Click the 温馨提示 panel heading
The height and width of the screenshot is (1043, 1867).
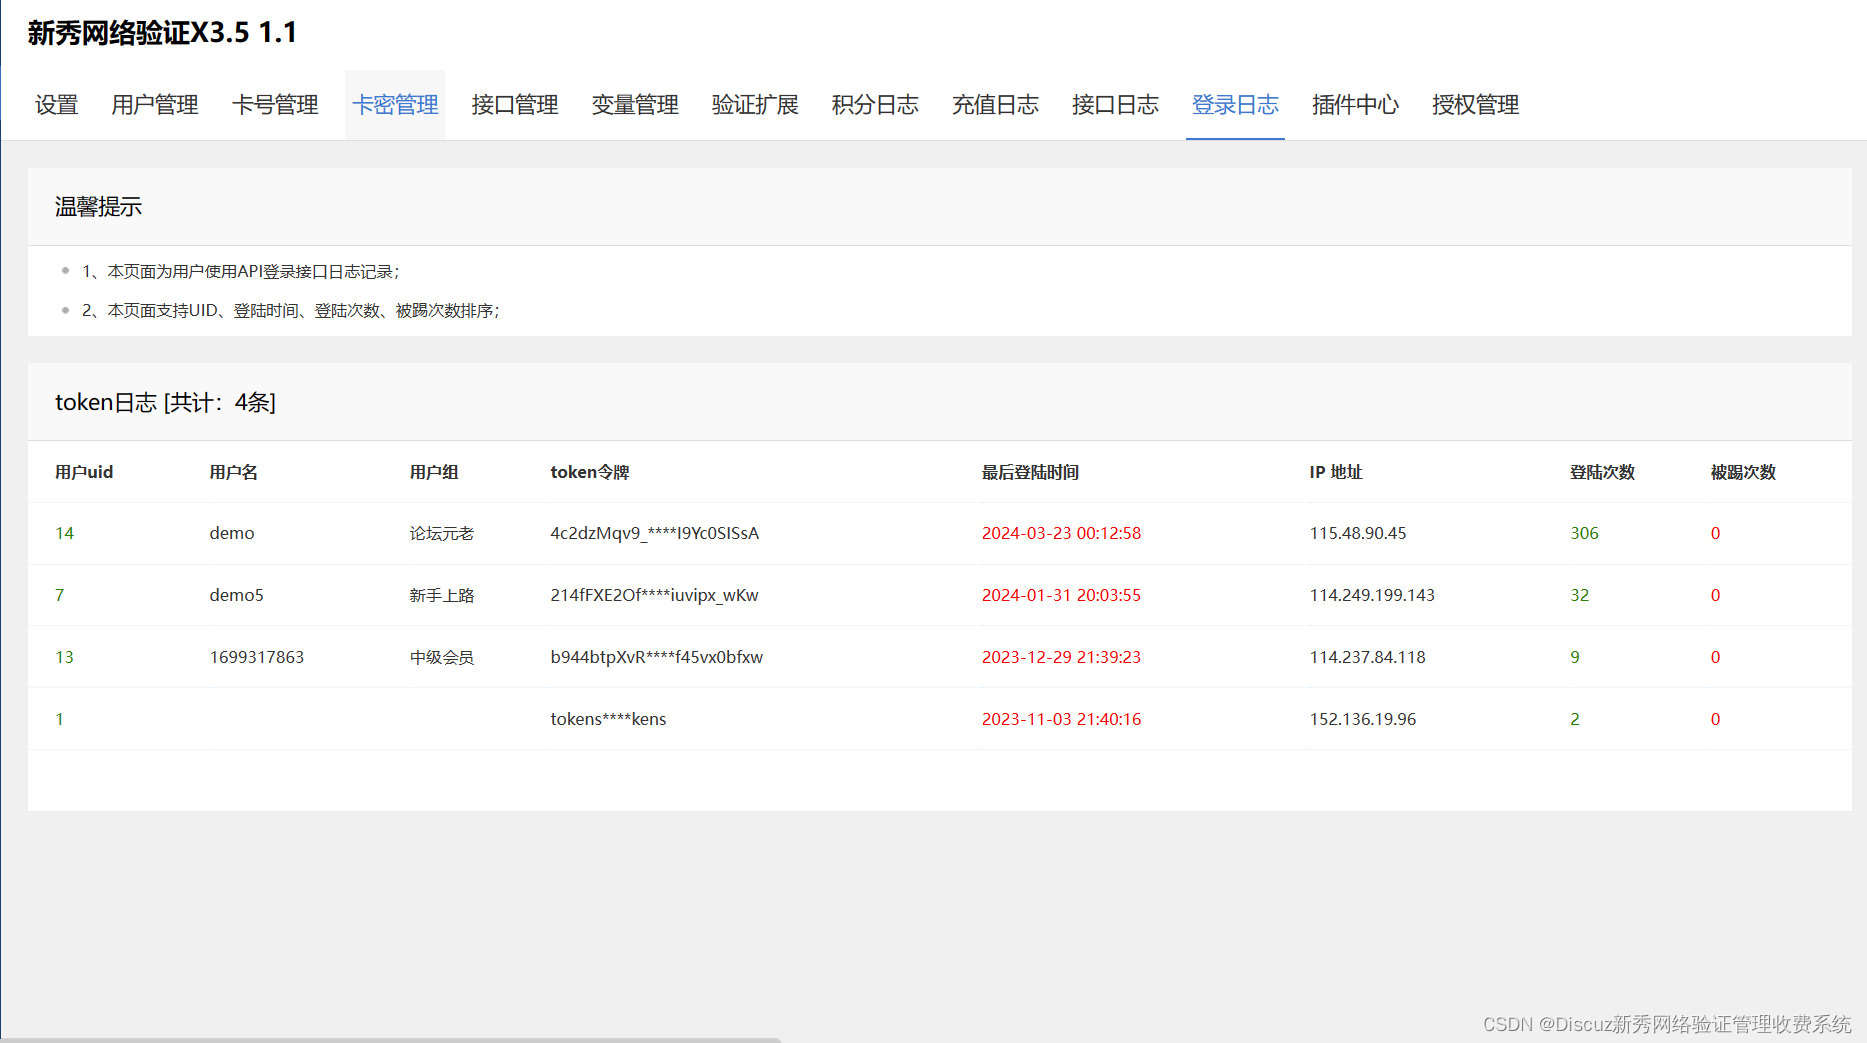tap(98, 207)
